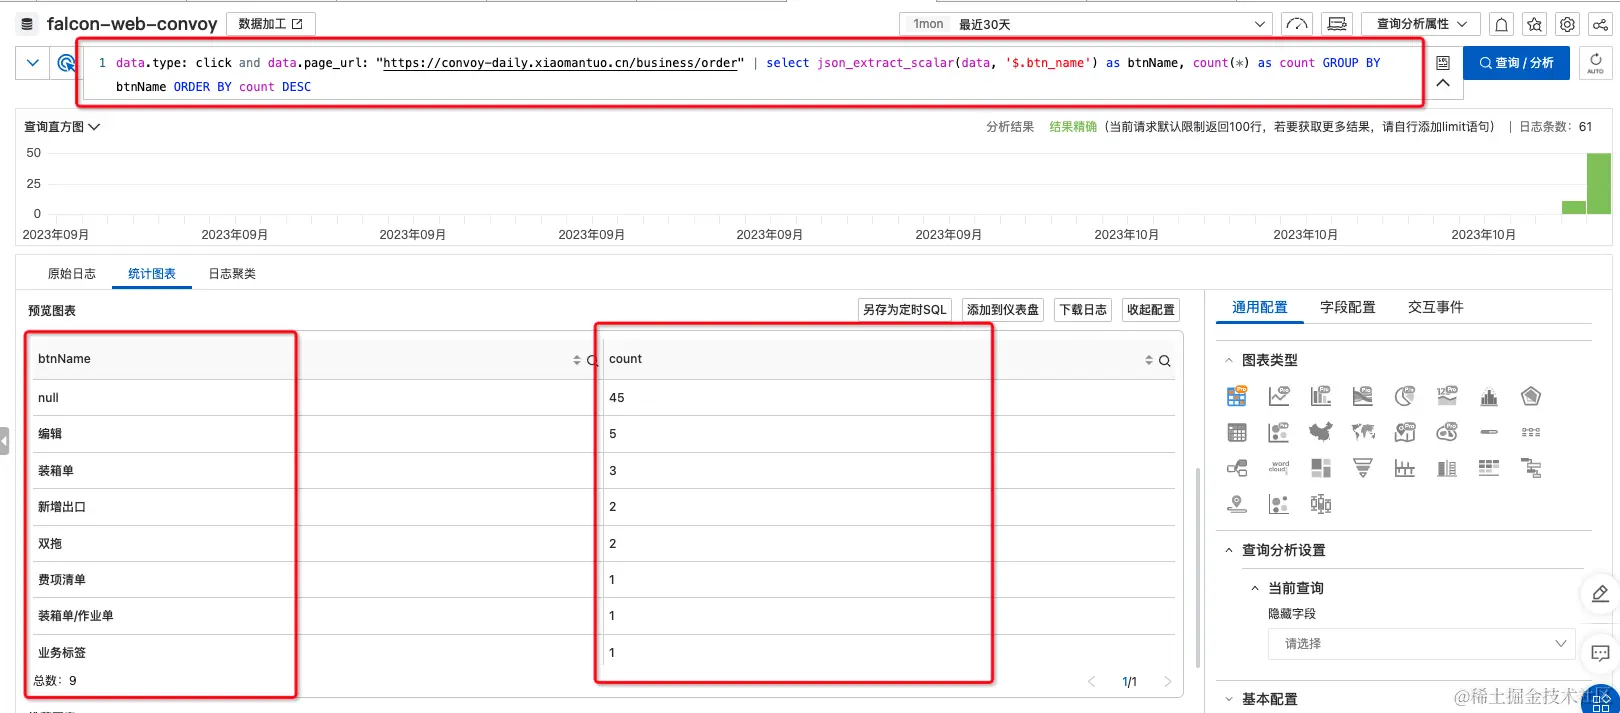Click inside the query statement editor
The width and height of the screenshot is (1620, 713).
(x=750, y=74)
